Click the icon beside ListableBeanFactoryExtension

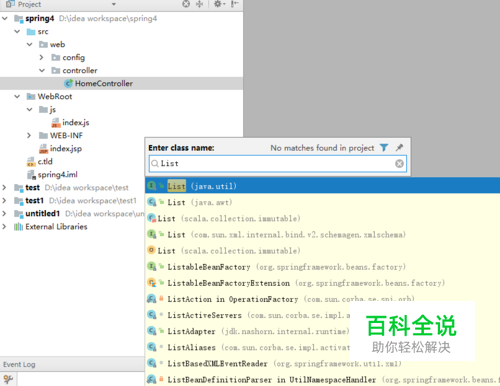click(x=152, y=283)
